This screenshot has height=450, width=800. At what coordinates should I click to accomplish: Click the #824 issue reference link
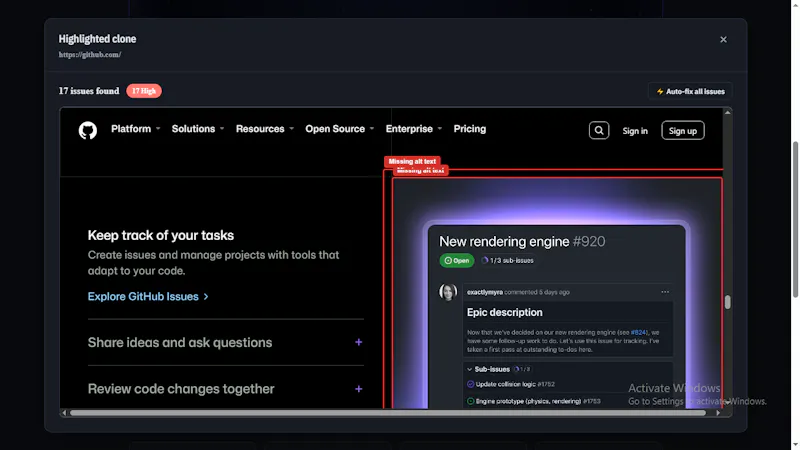[638, 333]
